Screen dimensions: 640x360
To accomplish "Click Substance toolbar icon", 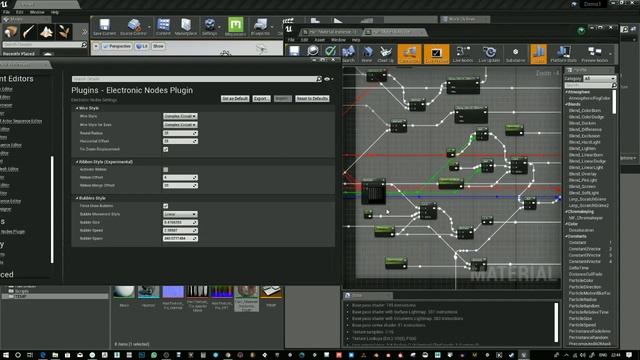I will pos(516,54).
